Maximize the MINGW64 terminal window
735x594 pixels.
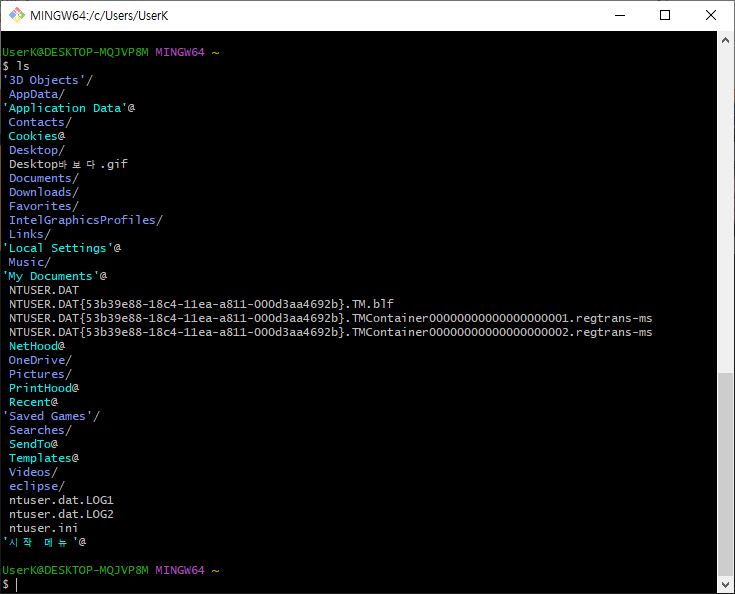pos(664,15)
